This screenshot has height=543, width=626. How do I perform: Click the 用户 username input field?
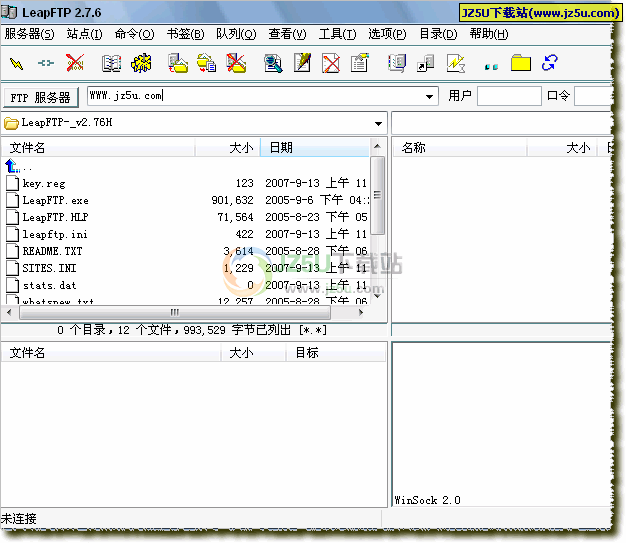509,96
